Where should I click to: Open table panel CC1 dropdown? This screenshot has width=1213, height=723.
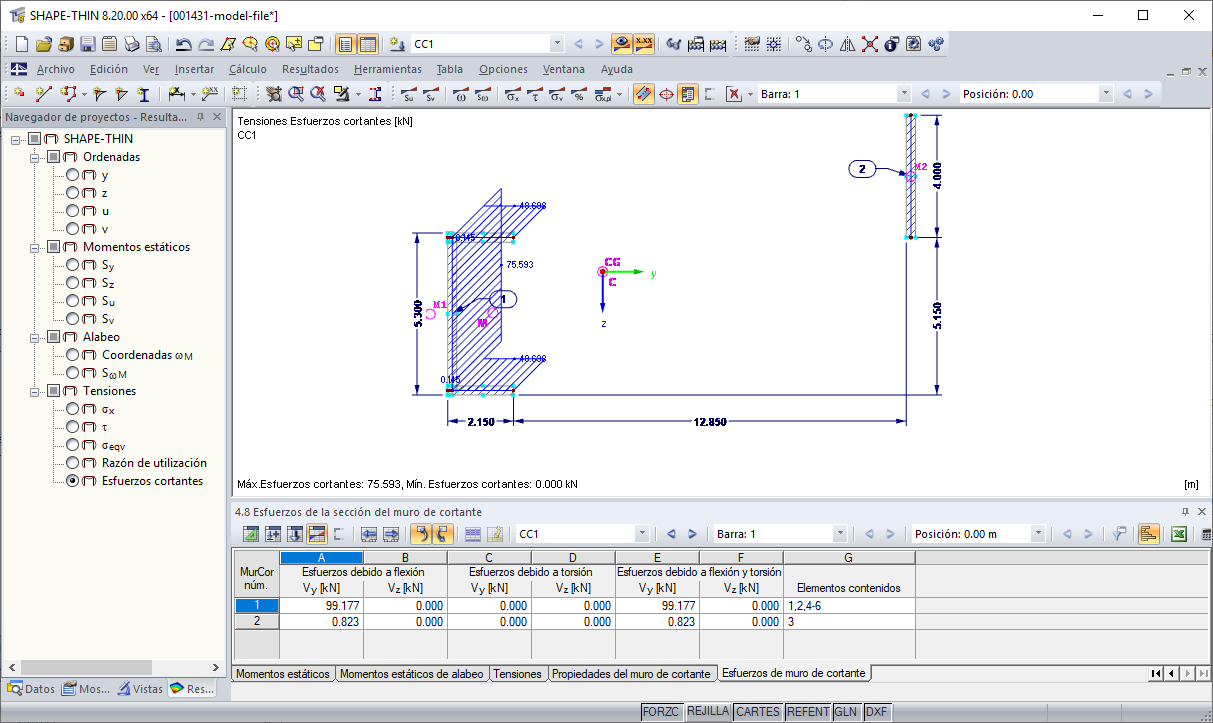(641, 534)
